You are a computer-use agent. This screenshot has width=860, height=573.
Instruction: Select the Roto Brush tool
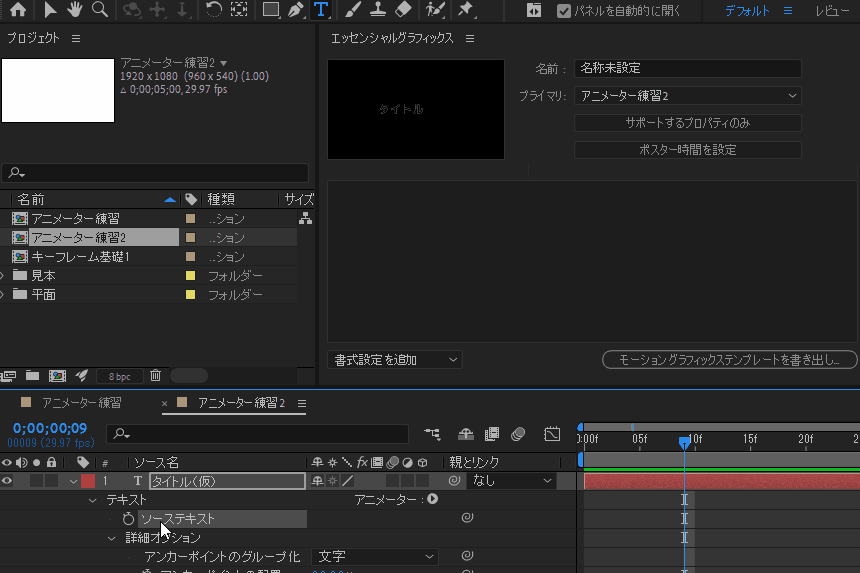point(435,9)
